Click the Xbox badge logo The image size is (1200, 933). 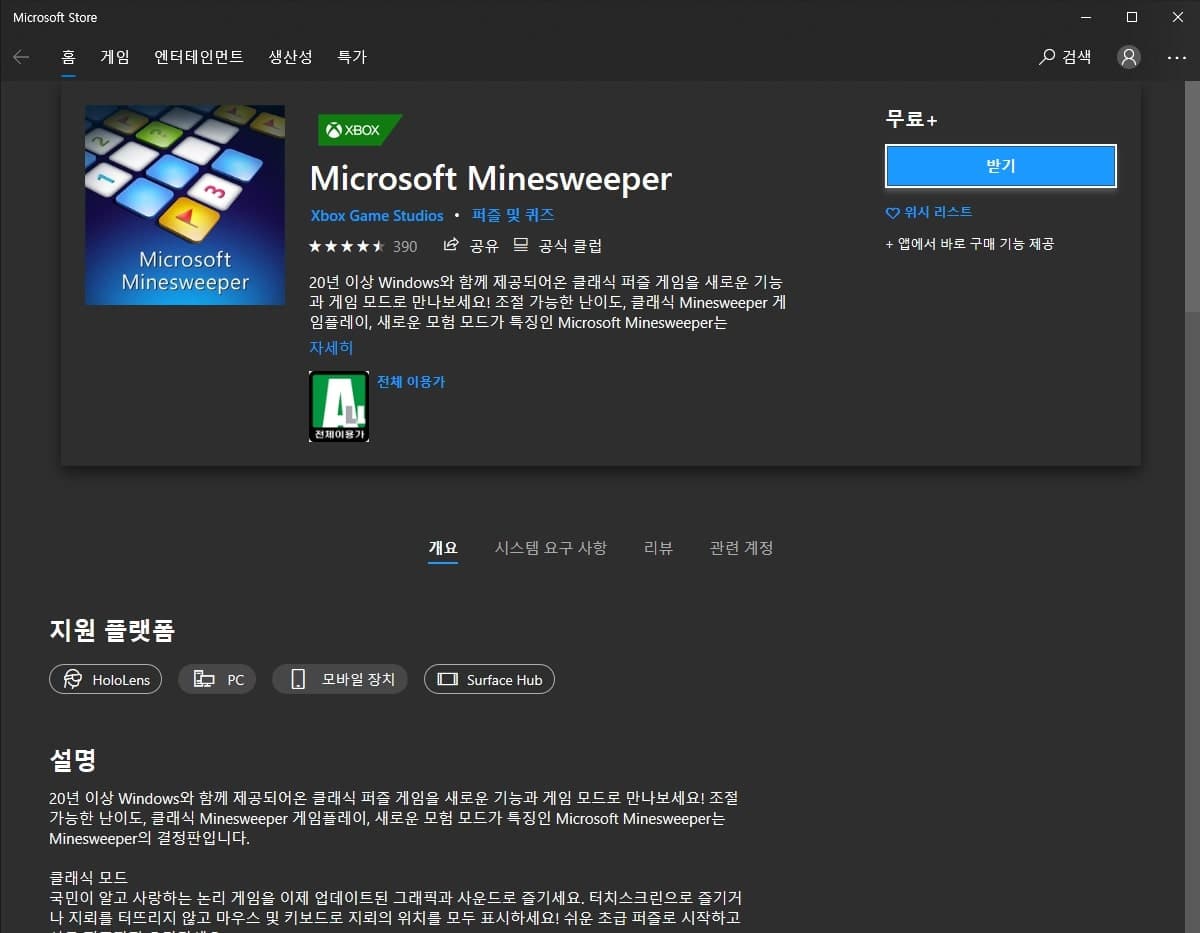tap(359, 130)
